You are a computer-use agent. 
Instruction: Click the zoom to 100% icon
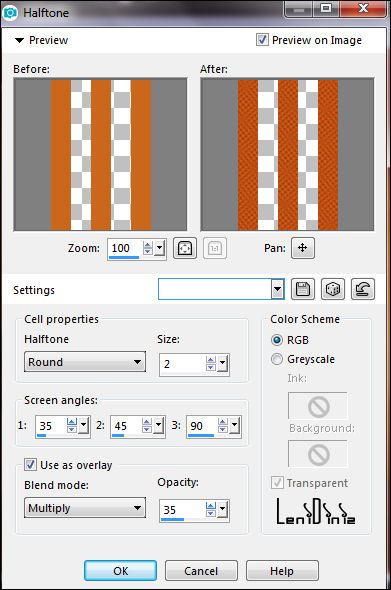click(x=215, y=248)
